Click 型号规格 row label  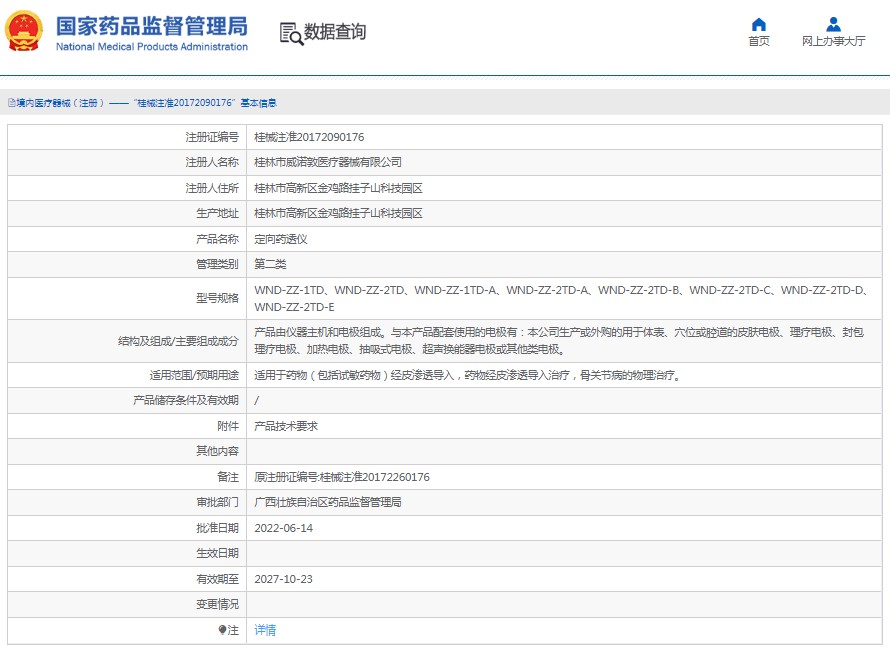(x=217, y=299)
